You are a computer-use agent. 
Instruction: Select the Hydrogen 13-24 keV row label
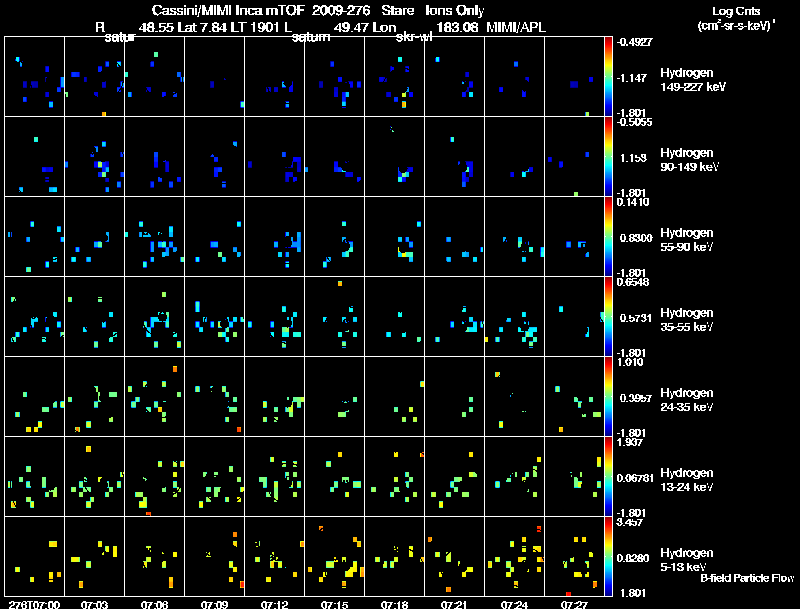point(686,480)
